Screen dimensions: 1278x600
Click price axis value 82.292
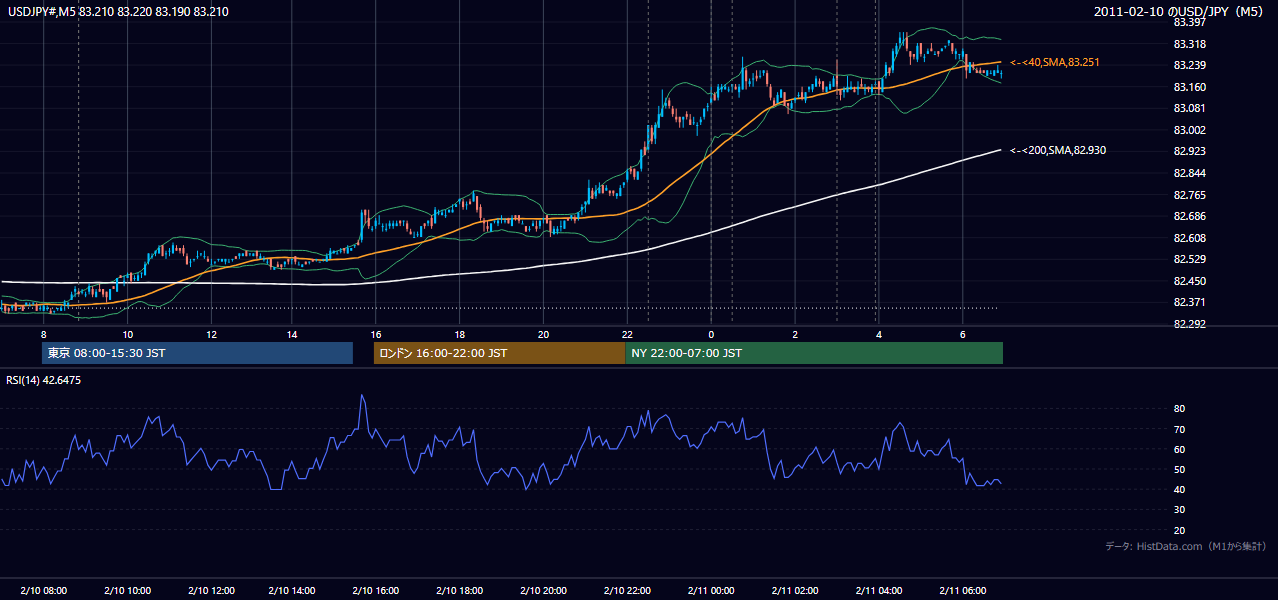click(1189, 324)
